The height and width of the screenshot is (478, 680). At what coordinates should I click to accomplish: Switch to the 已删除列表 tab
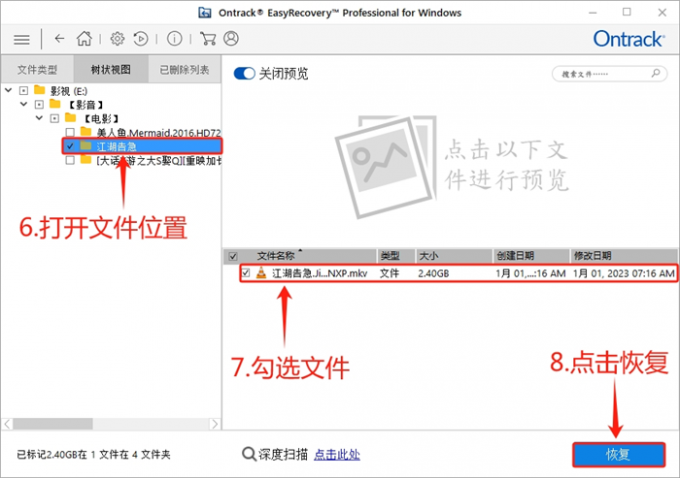coord(184,69)
